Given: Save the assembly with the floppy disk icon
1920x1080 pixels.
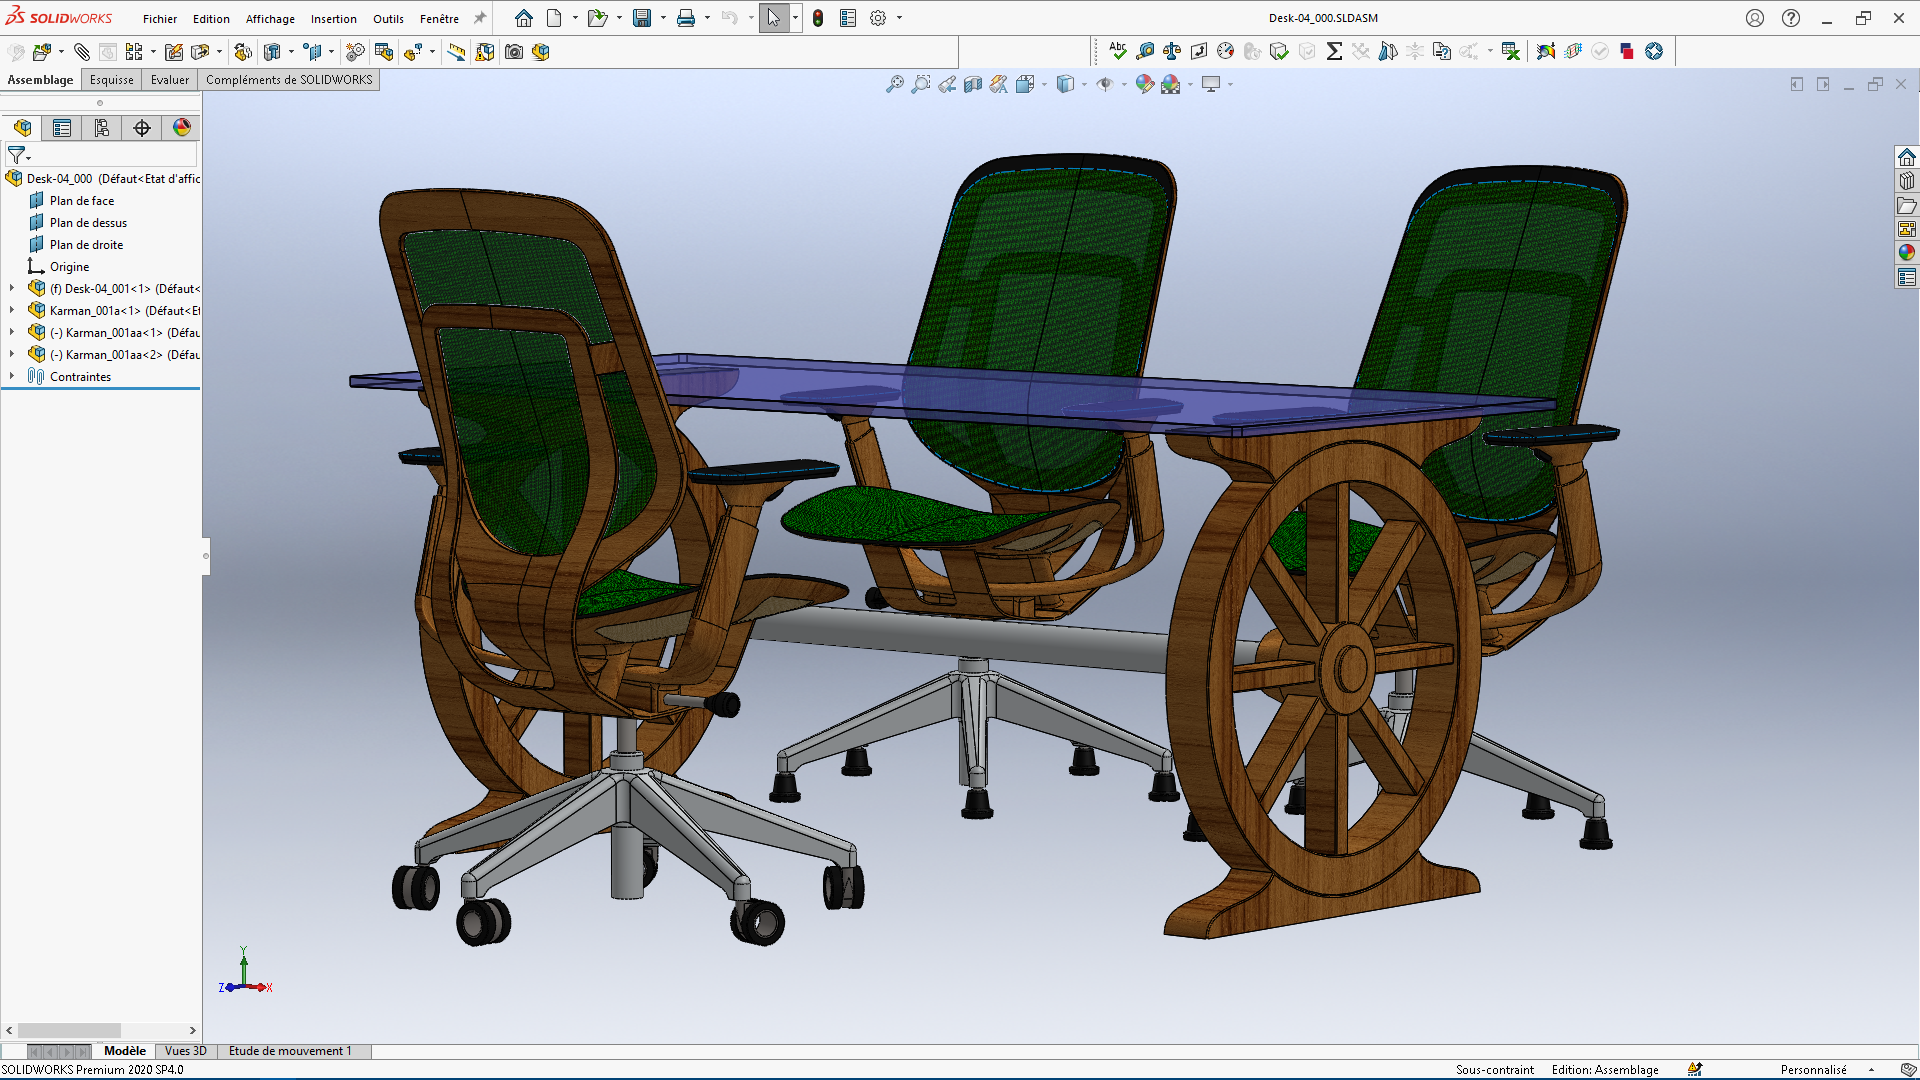Looking at the screenshot, I should 642,18.
